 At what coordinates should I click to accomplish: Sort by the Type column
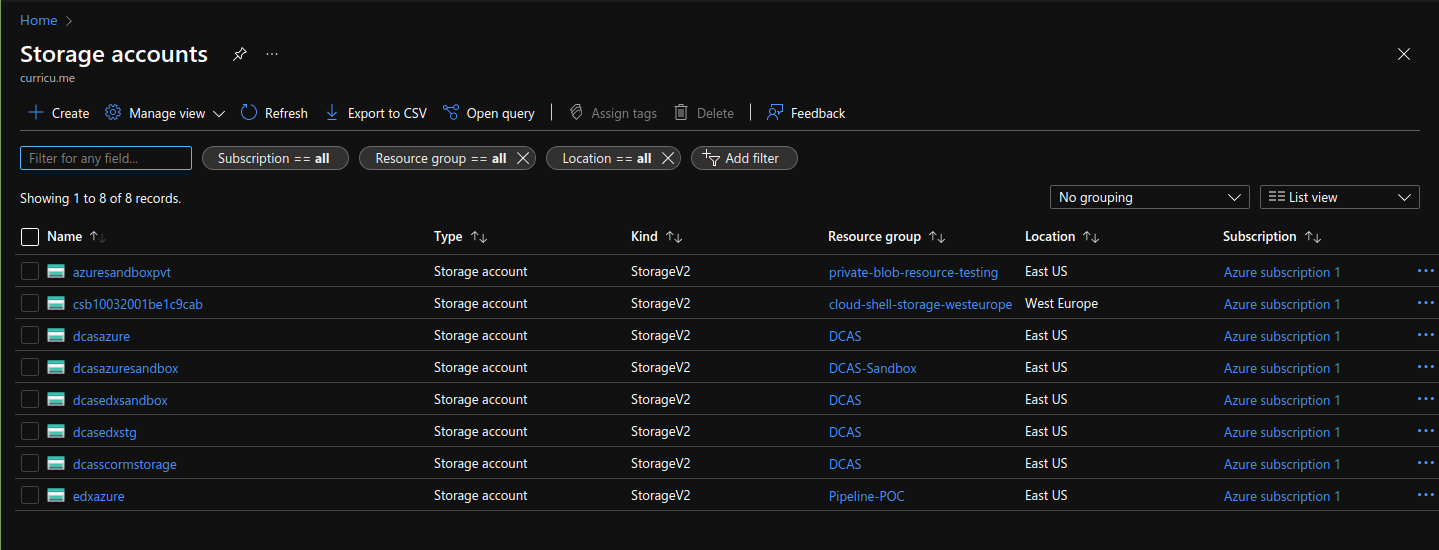point(460,237)
